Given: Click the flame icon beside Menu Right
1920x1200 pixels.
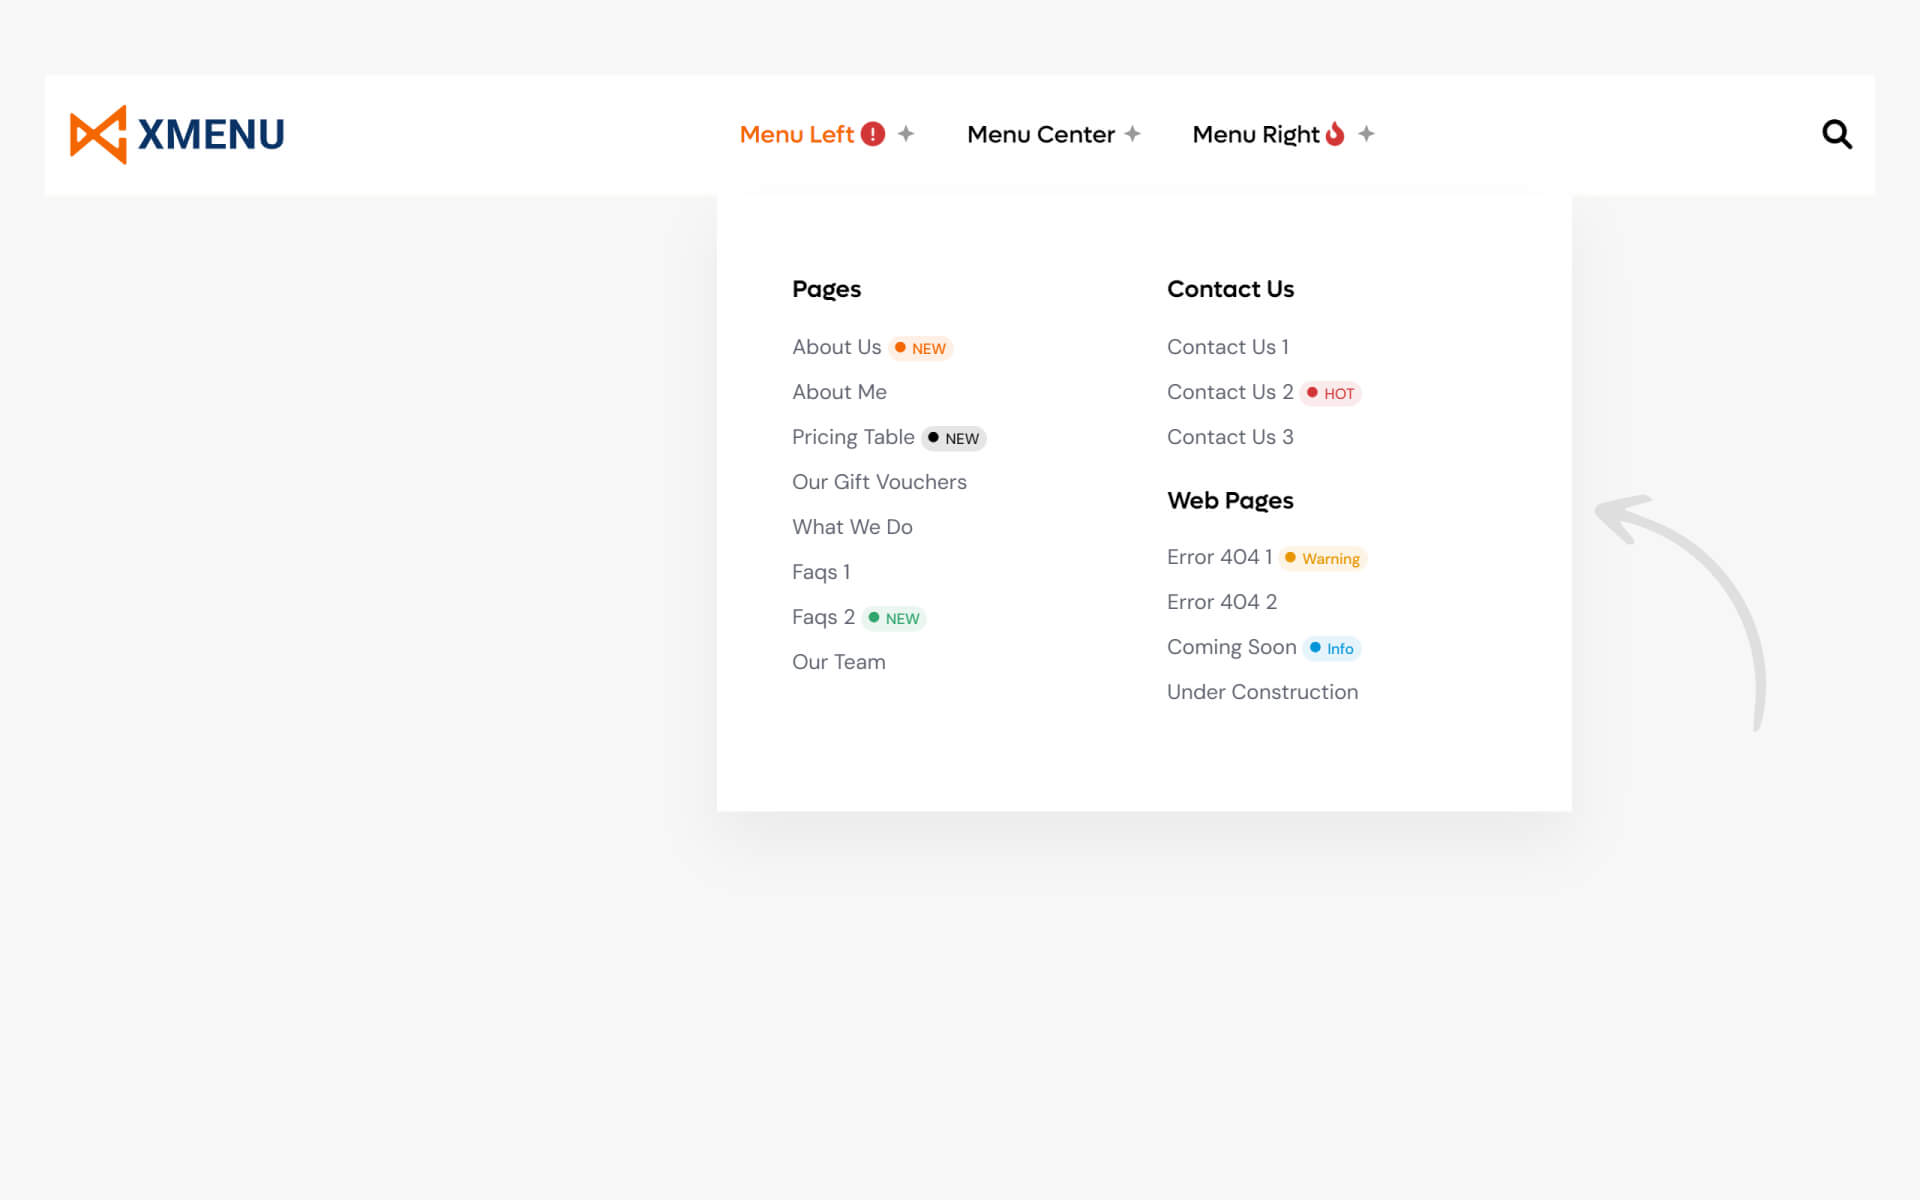Looking at the screenshot, I should click(x=1335, y=134).
